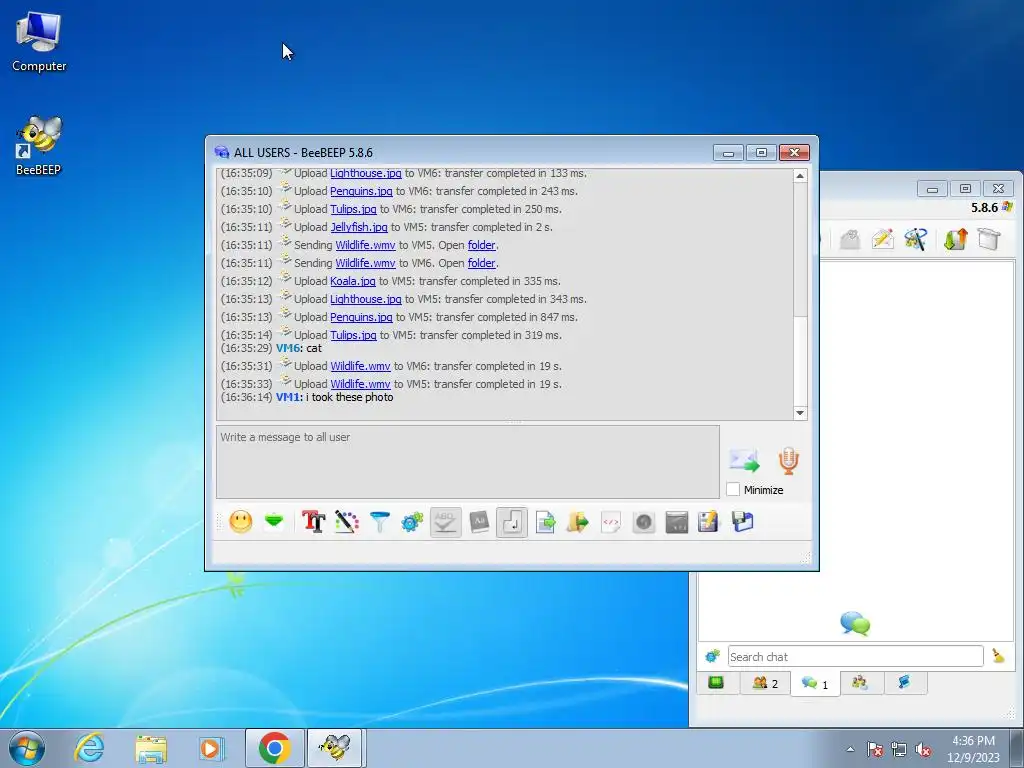Image resolution: width=1024 pixels, height=768 pixels.
Task: Click the write-message pencil envelope icon in main window
Action: pos(882,239)
